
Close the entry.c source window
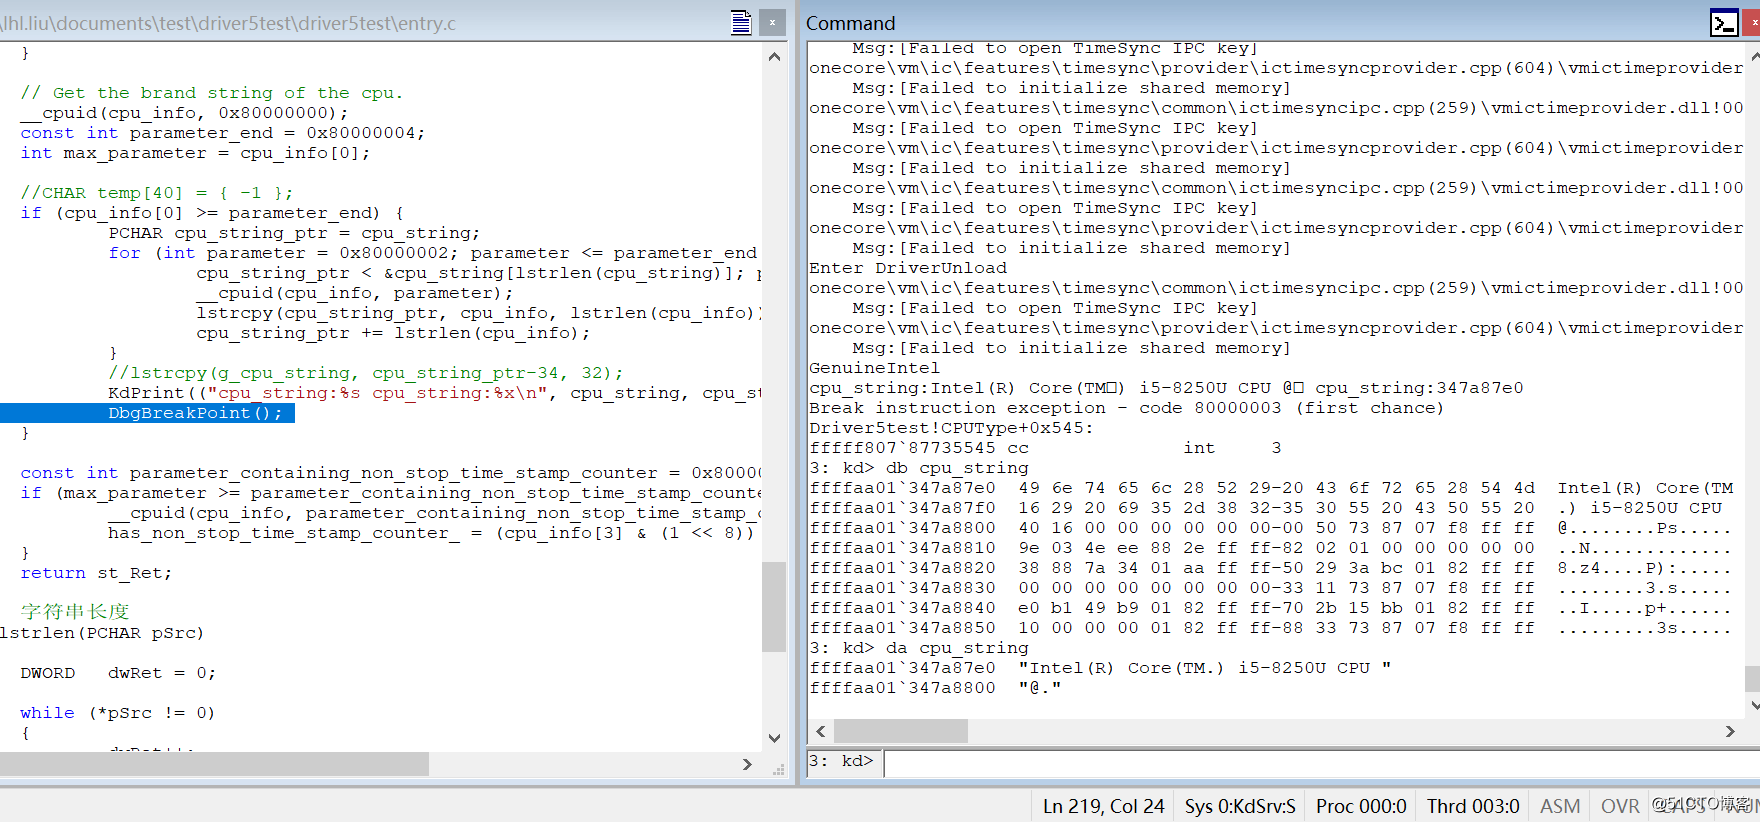[x=773, y=22]
